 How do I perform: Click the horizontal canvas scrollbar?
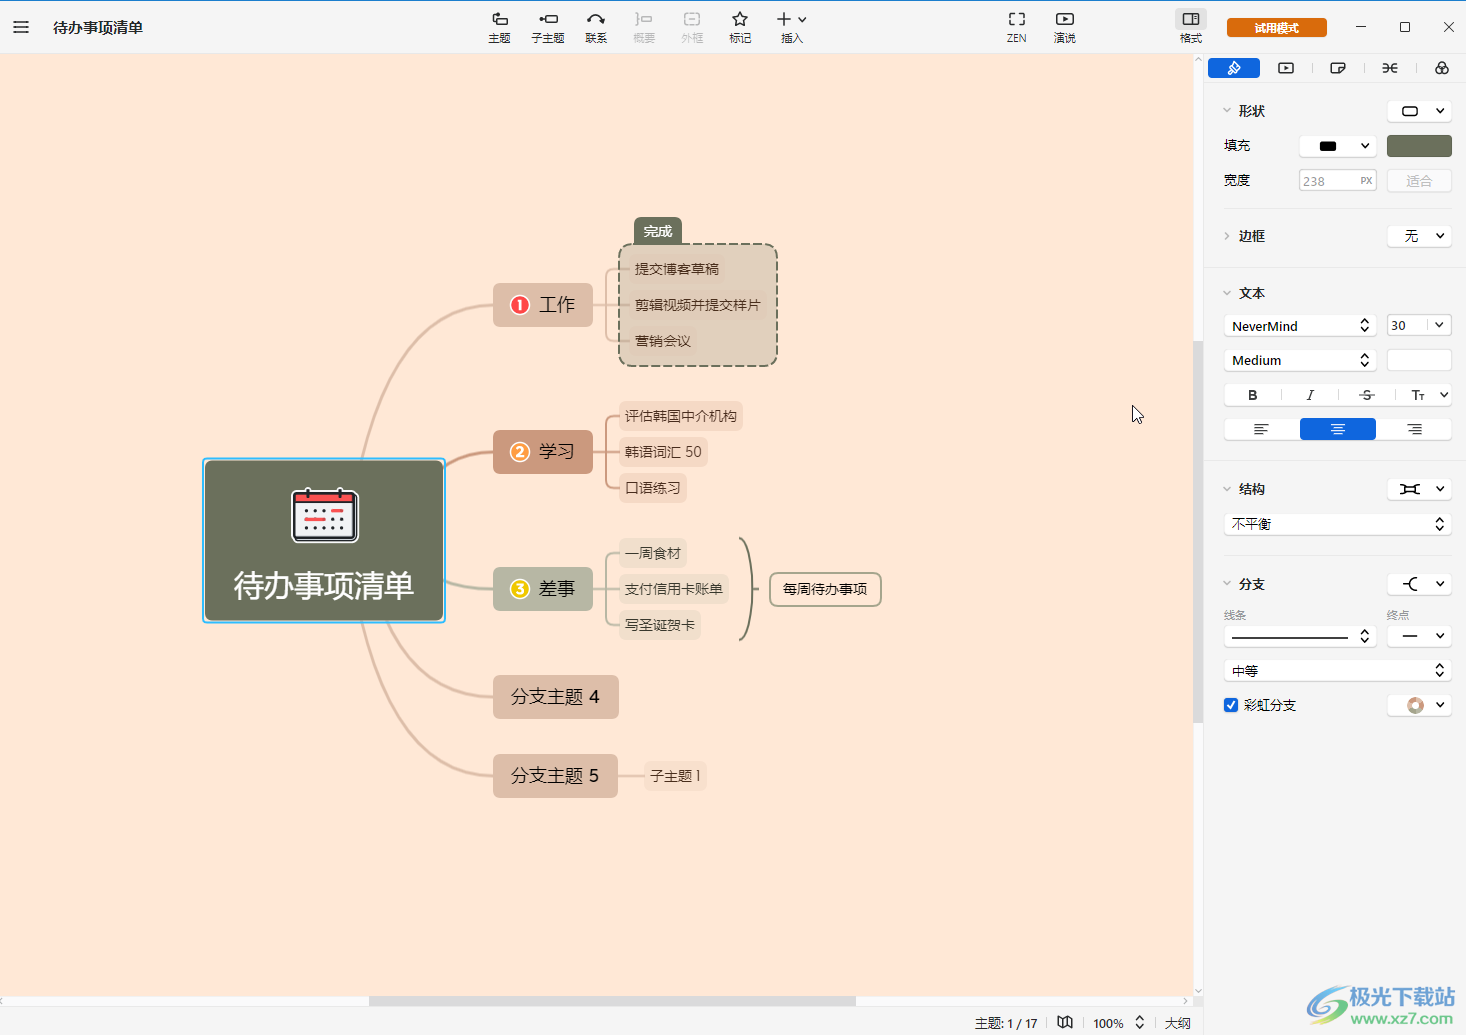pyautogui.click(x=612, y=1001)
